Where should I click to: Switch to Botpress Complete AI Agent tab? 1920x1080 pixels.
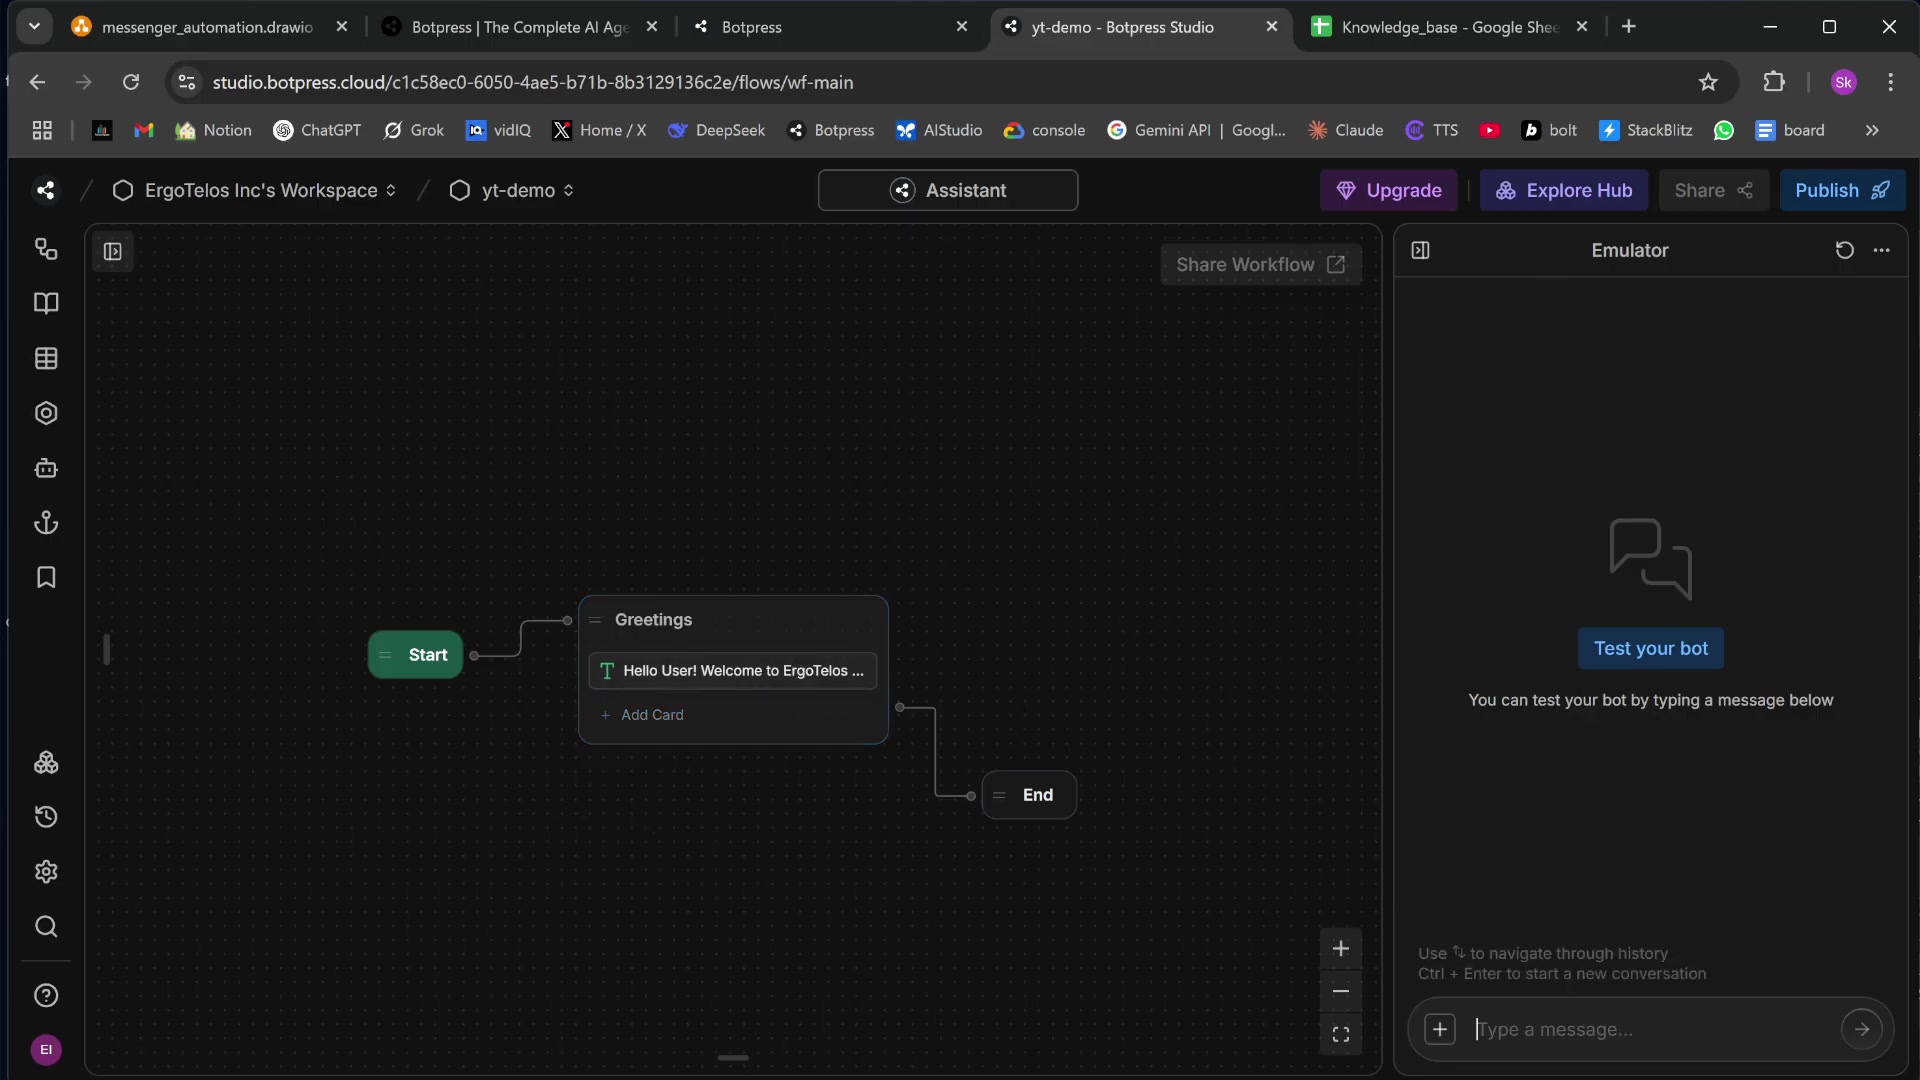(520, 27)
